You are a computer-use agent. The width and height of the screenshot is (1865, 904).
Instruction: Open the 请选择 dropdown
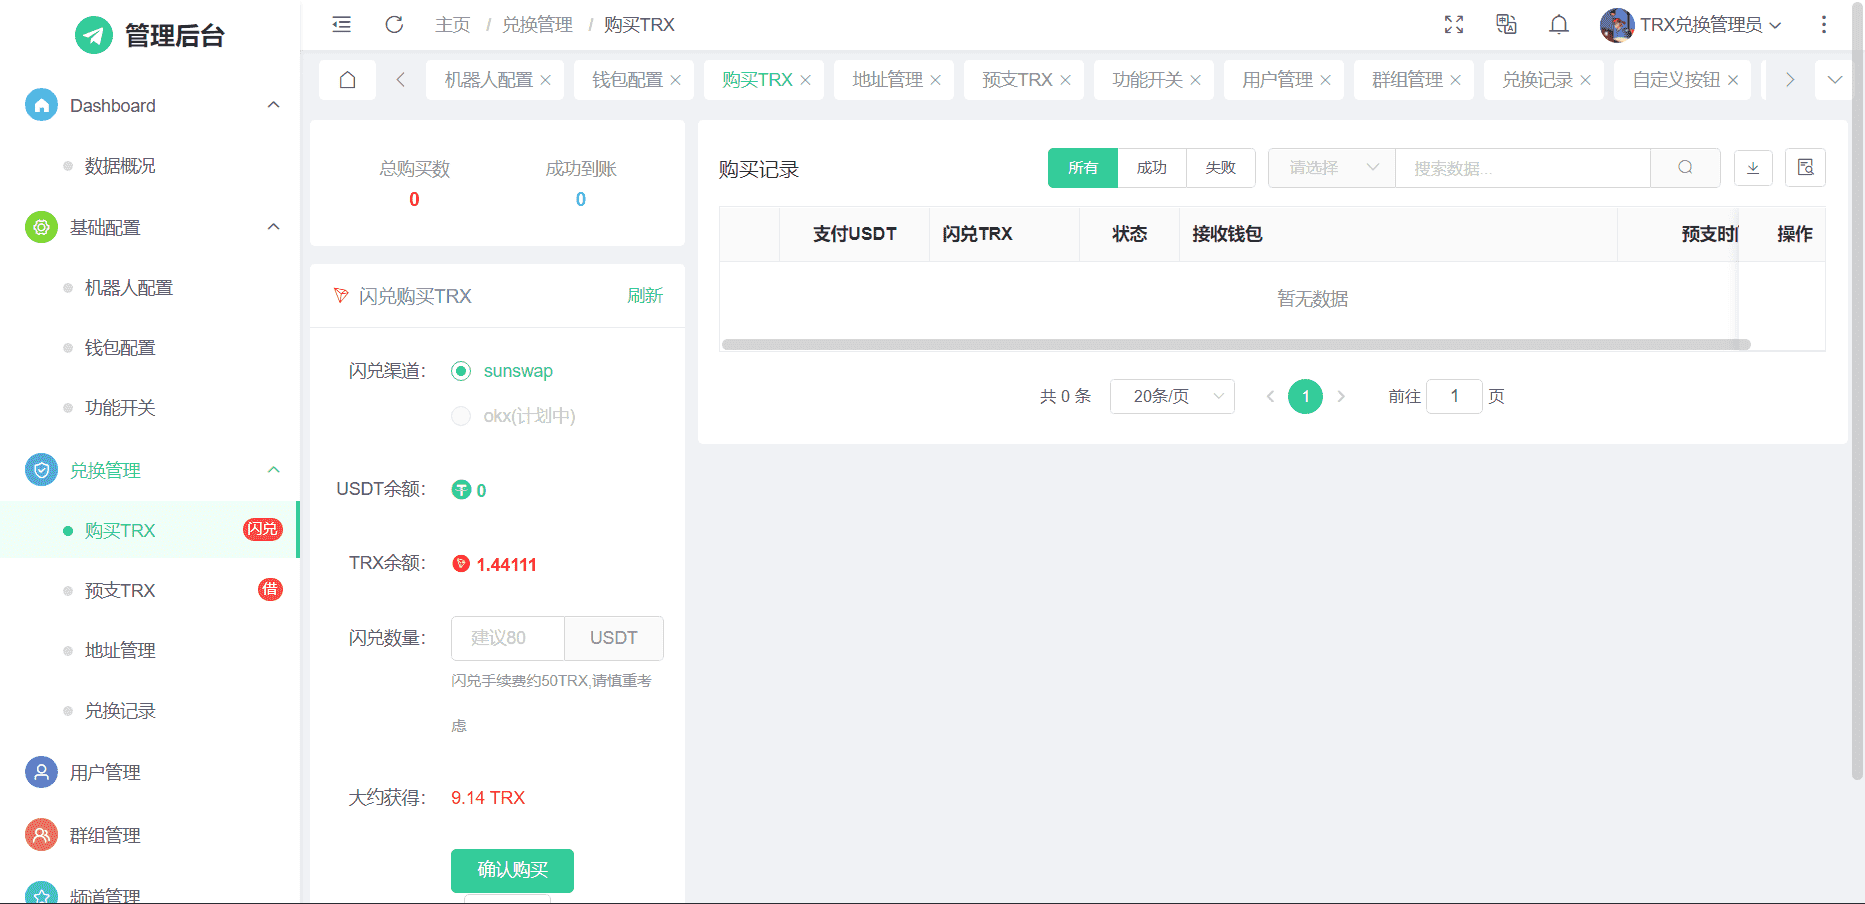[1332, 168]
